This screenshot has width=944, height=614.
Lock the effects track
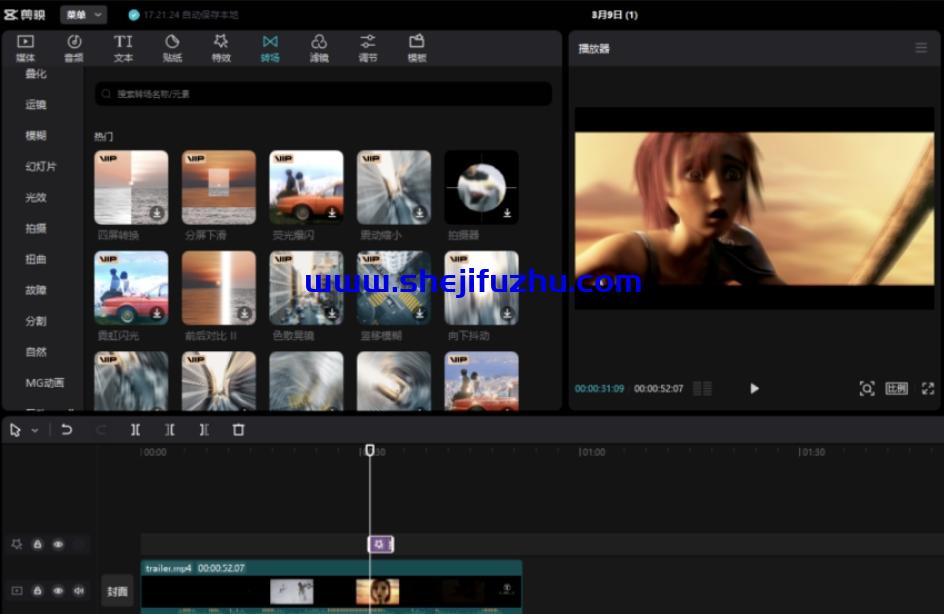tap(37, 544)
